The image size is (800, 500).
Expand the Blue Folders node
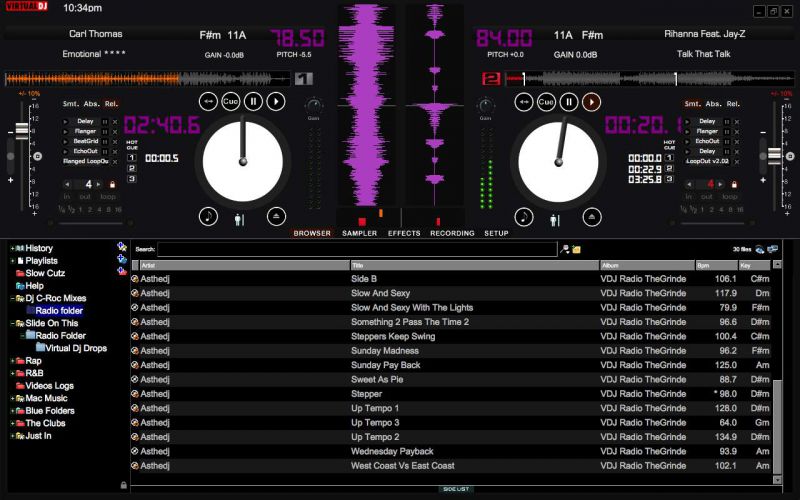pyautogui.click(x=12, y=411)
